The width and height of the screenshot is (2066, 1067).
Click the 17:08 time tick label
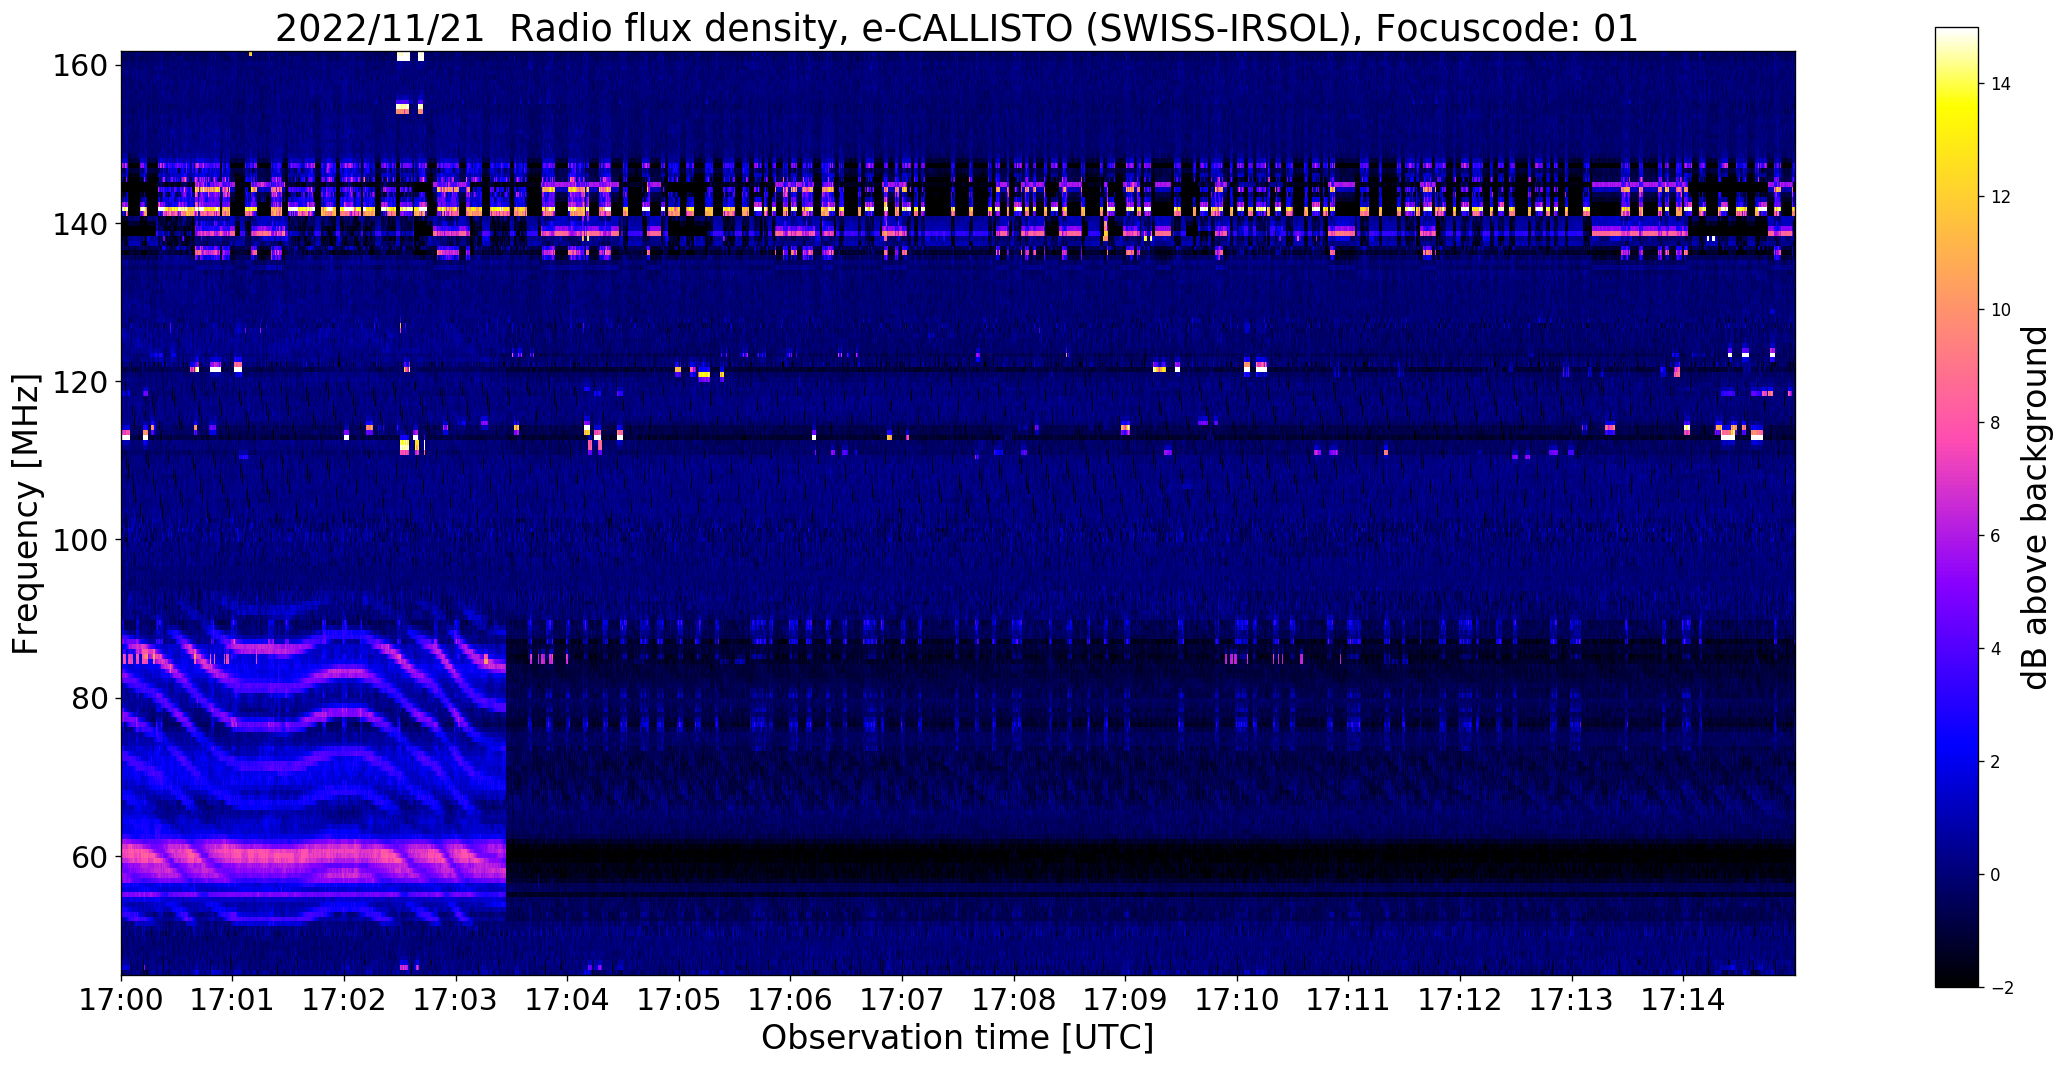coord(1015,999)
